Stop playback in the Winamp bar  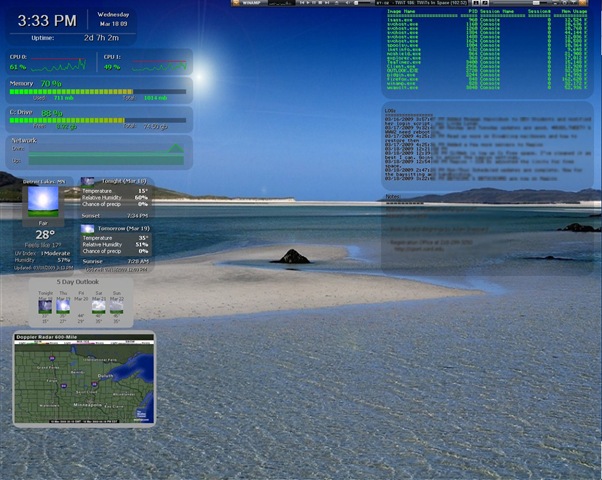coord(320,3)
